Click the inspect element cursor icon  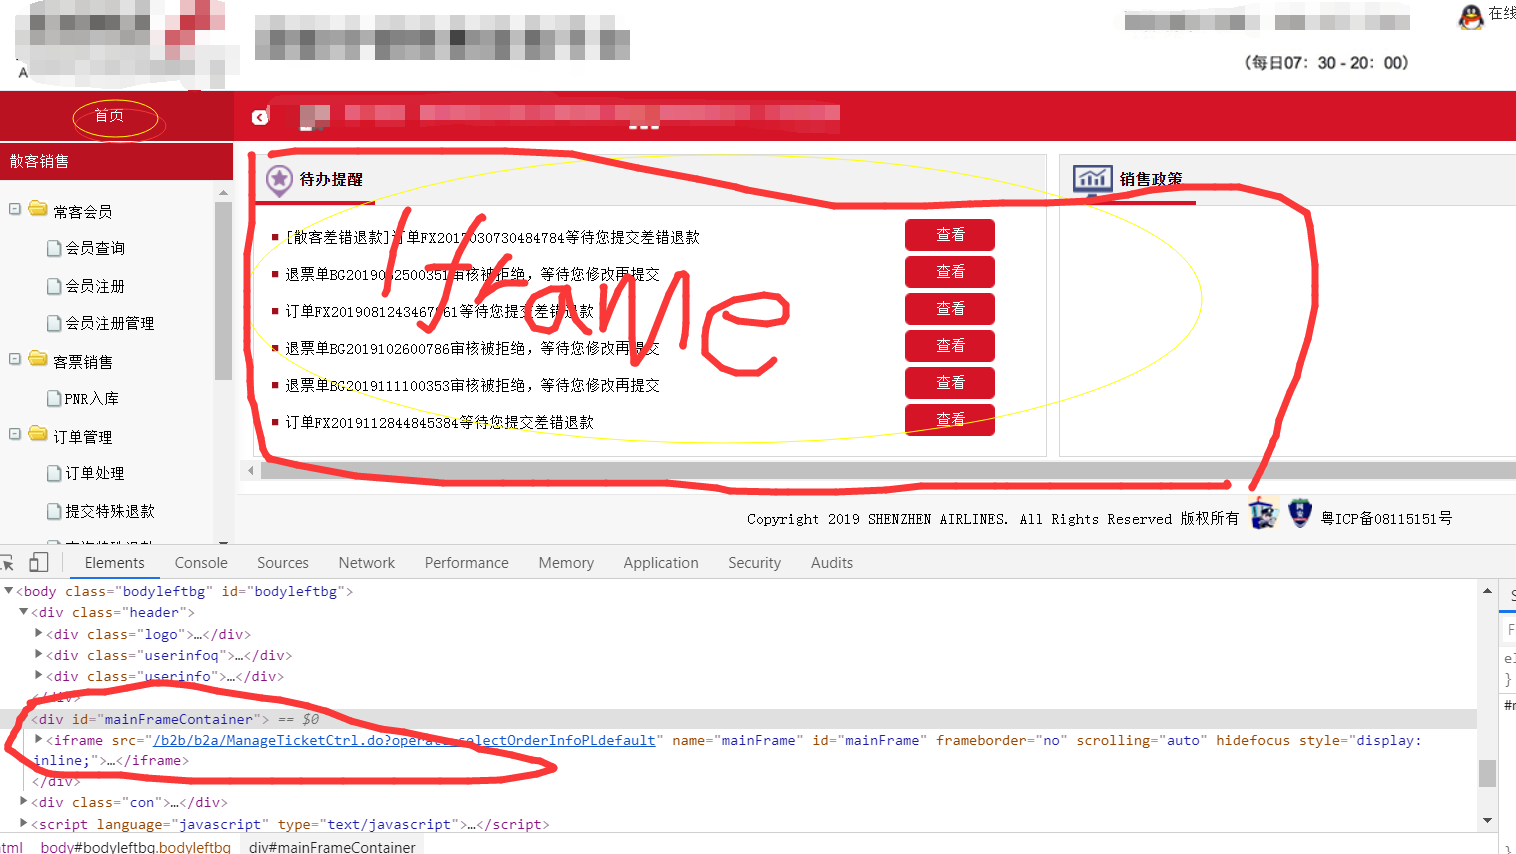[x=7, y=562]
